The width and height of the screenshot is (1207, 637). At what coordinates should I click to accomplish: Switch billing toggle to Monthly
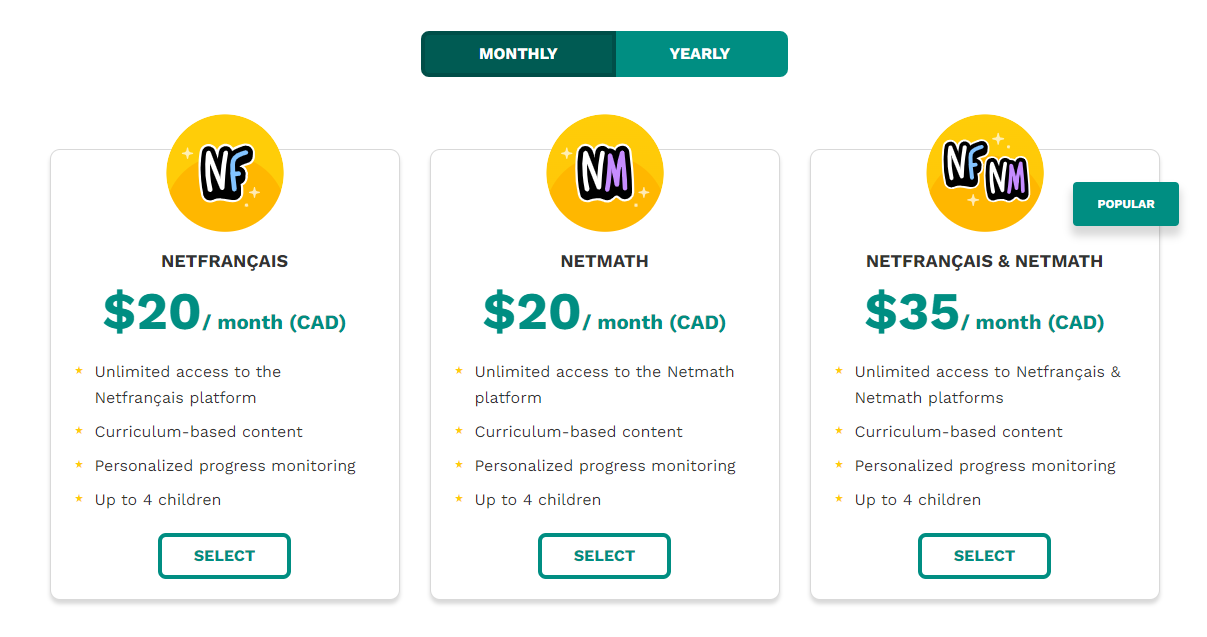518,54
